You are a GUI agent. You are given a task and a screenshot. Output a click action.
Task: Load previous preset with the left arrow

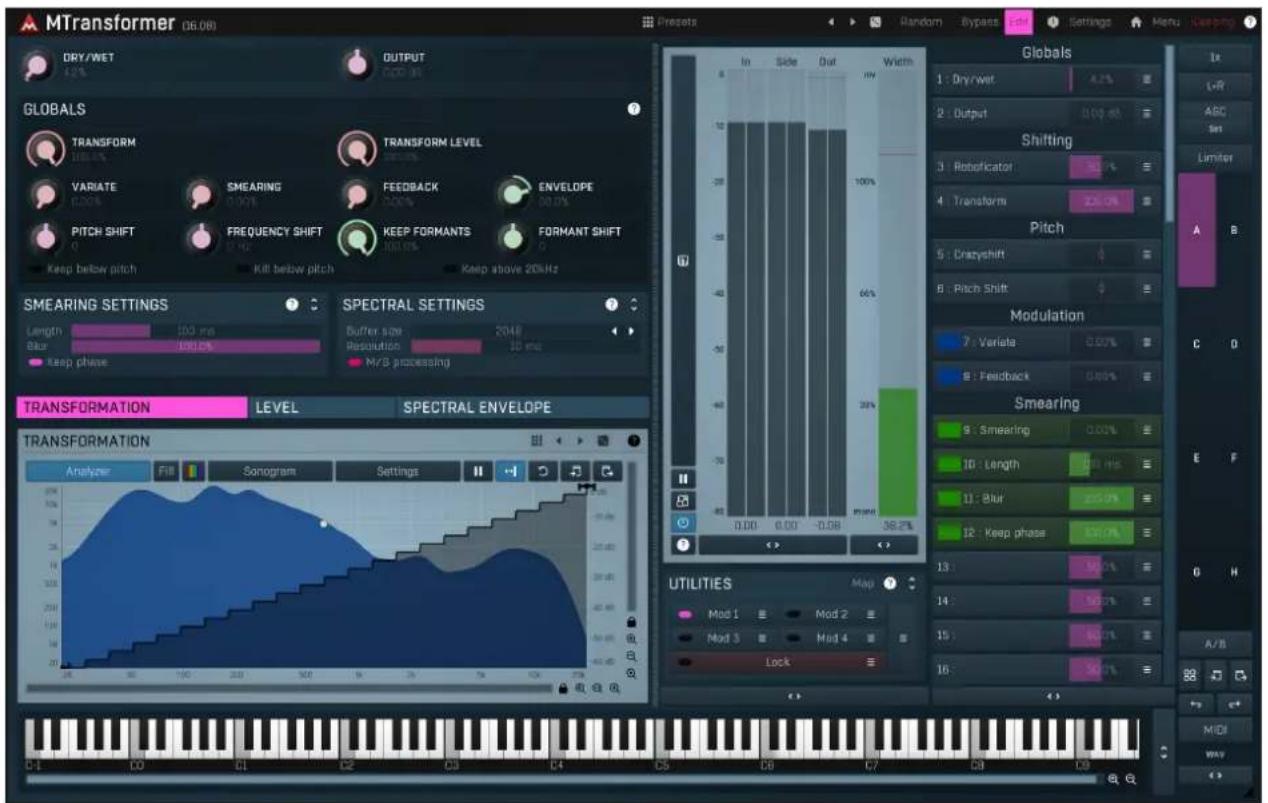(x=832, y=21)
